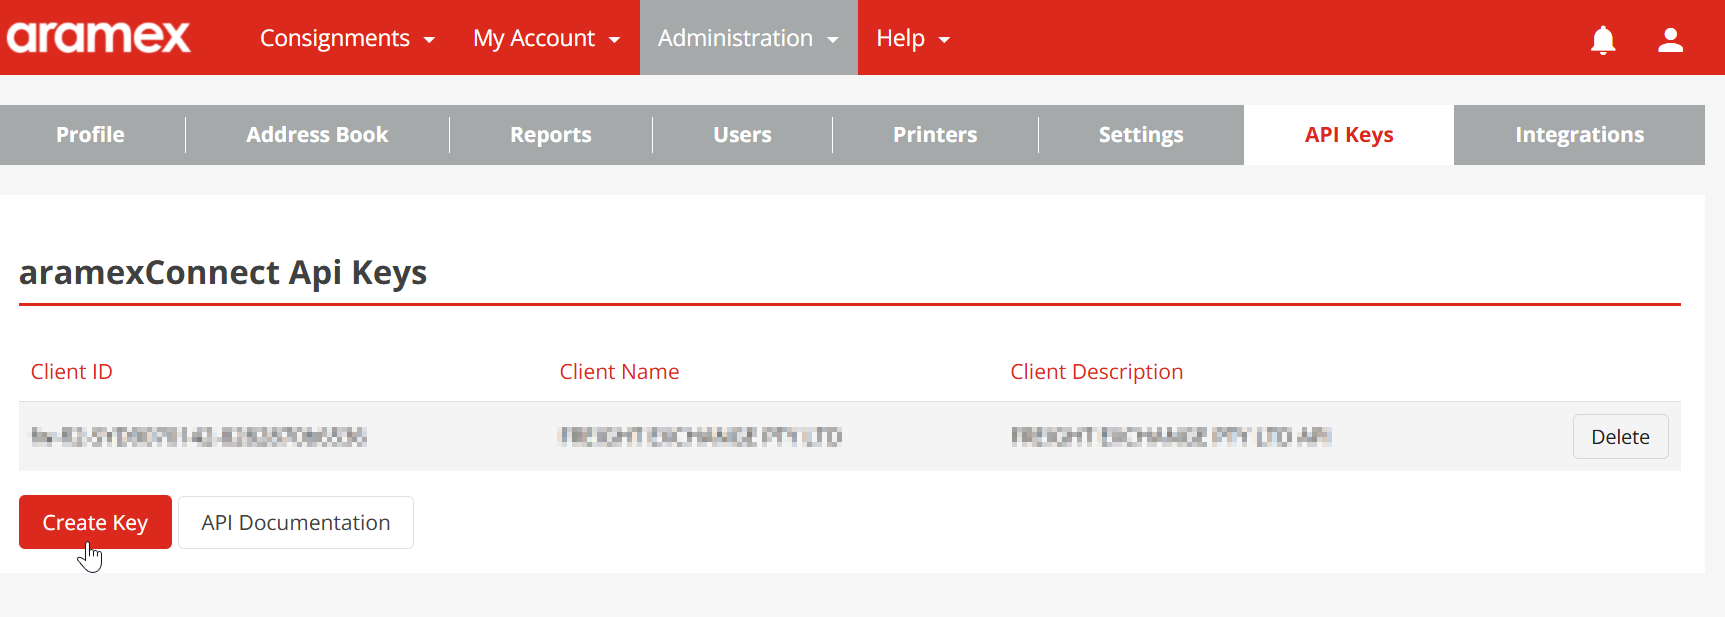
Task: Expand the My Account dropdown menu
Action: (x=546, y=38)
